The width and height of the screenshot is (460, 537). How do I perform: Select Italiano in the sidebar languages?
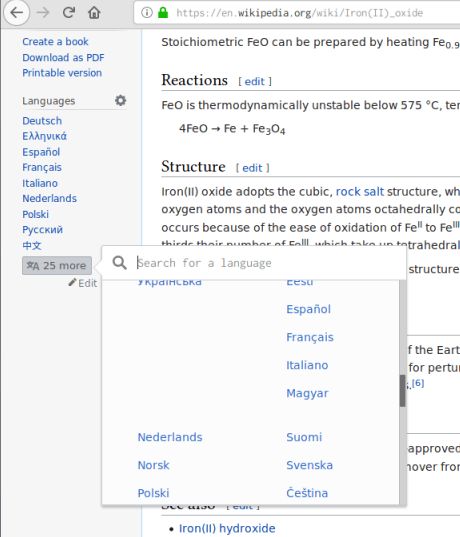[x=40, y=183]
